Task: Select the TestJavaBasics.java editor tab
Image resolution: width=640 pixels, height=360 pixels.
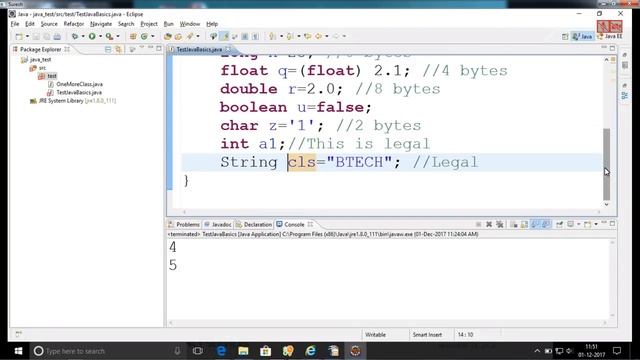Action: 199,49
